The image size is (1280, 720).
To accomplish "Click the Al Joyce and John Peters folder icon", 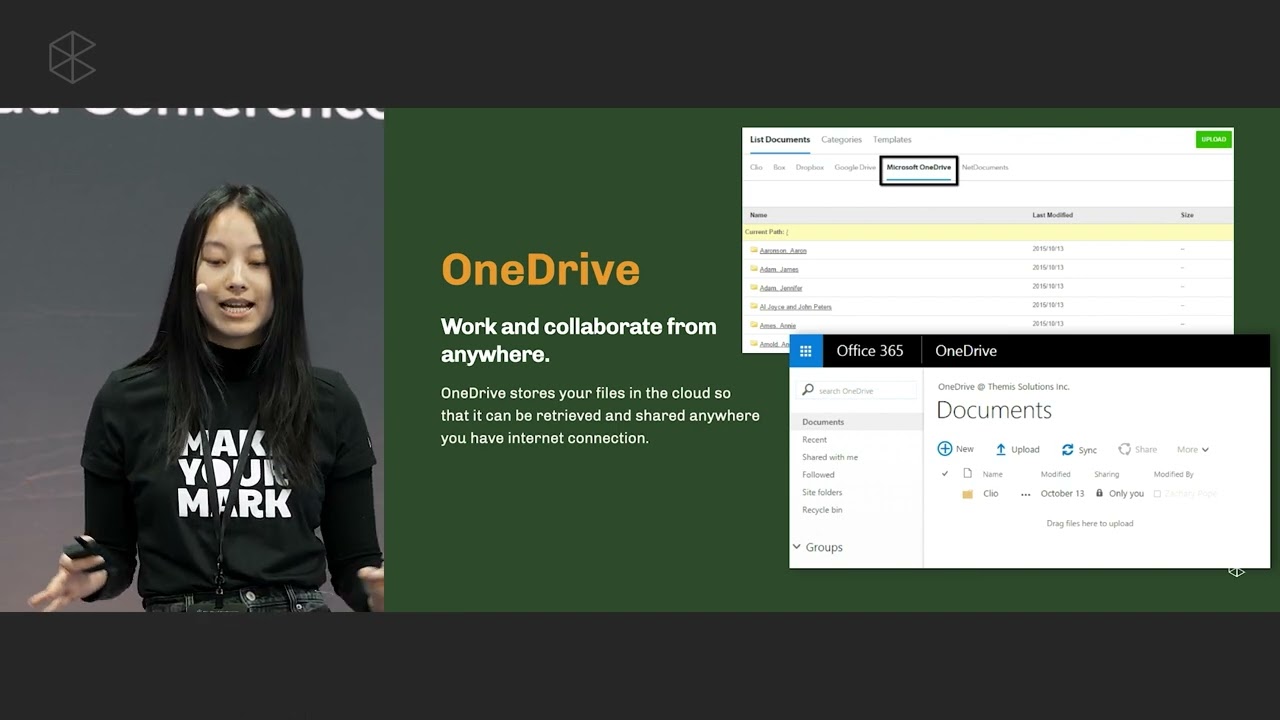I will [x=754, y=307].
